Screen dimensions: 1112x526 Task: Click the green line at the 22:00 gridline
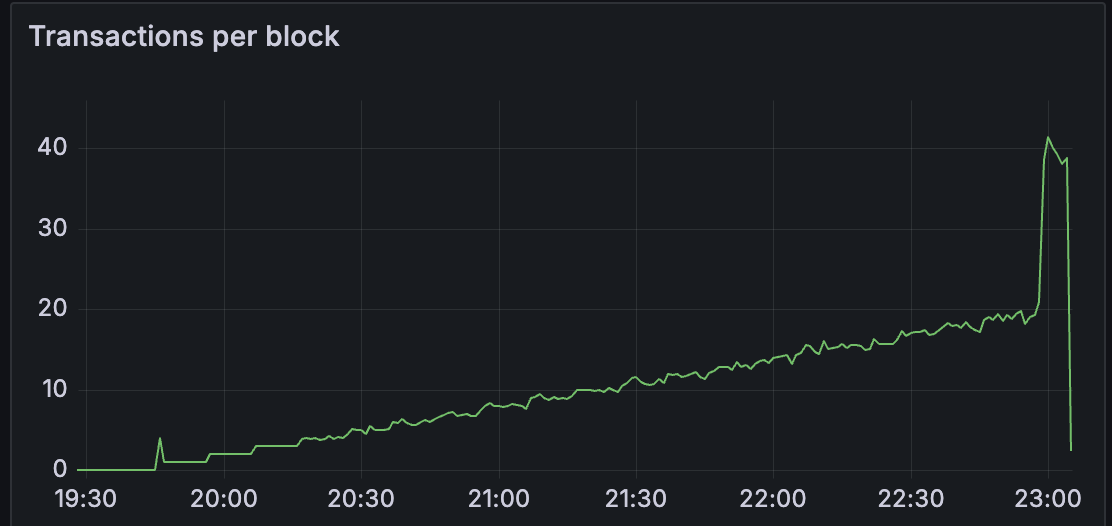(773, 357)
